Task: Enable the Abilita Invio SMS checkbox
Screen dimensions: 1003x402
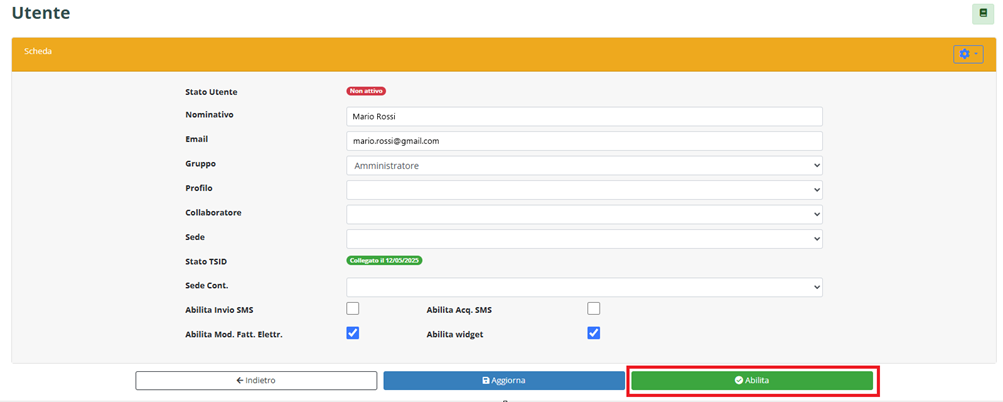Action: (353, 308)
